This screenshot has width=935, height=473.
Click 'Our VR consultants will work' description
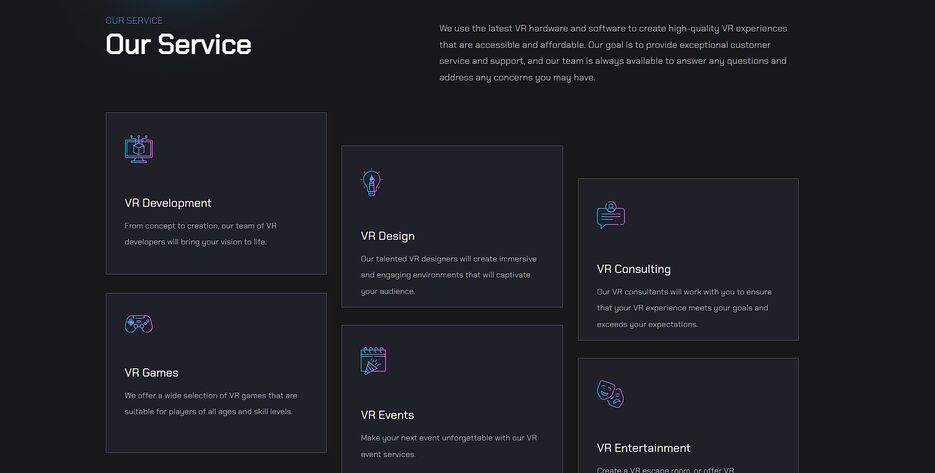click(685, 308)
